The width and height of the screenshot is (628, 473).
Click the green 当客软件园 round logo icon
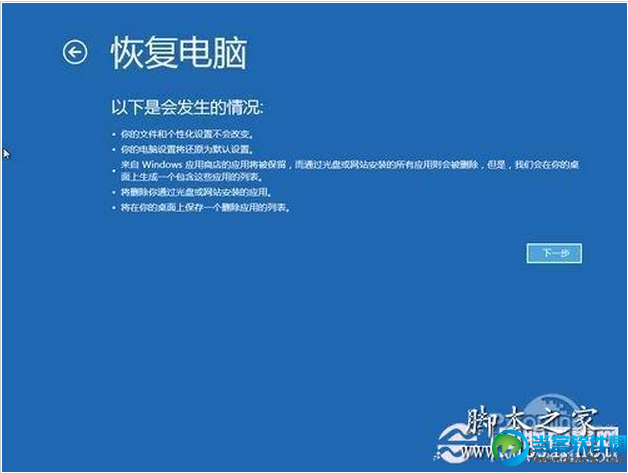[510, 449]
